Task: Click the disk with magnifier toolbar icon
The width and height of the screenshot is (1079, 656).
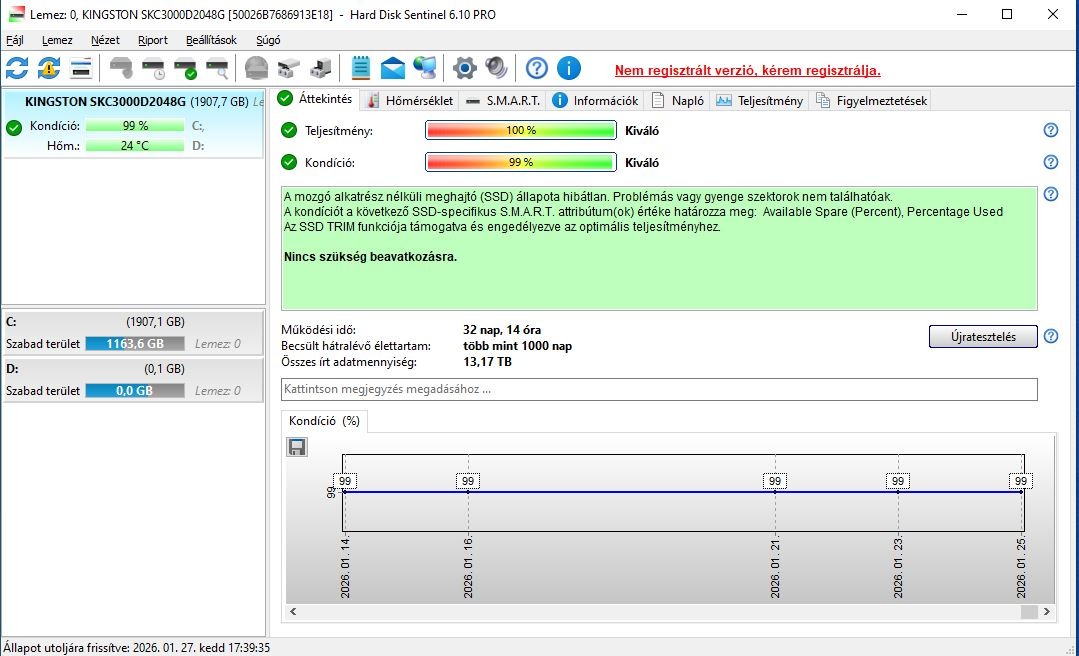Action: pos(217,68)
